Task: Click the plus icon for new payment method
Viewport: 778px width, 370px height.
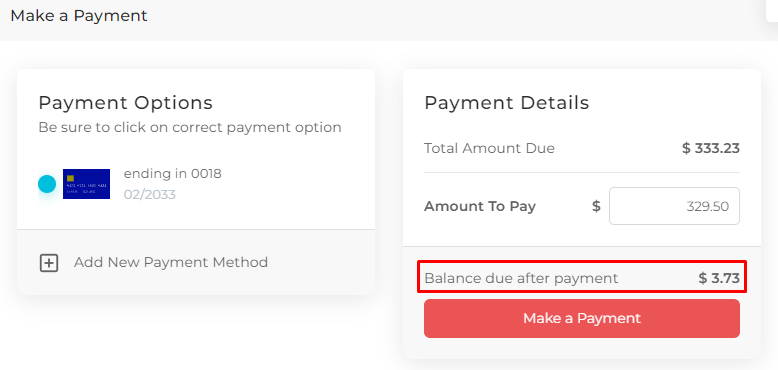Action: click(49, 263)
